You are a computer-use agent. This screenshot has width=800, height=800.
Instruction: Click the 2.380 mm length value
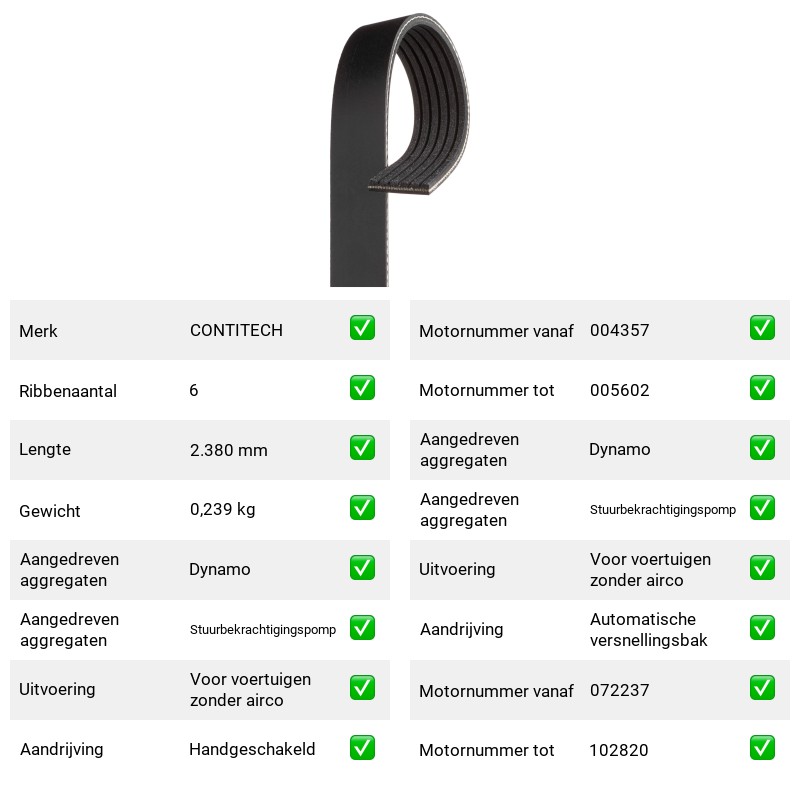coord(229,450)
